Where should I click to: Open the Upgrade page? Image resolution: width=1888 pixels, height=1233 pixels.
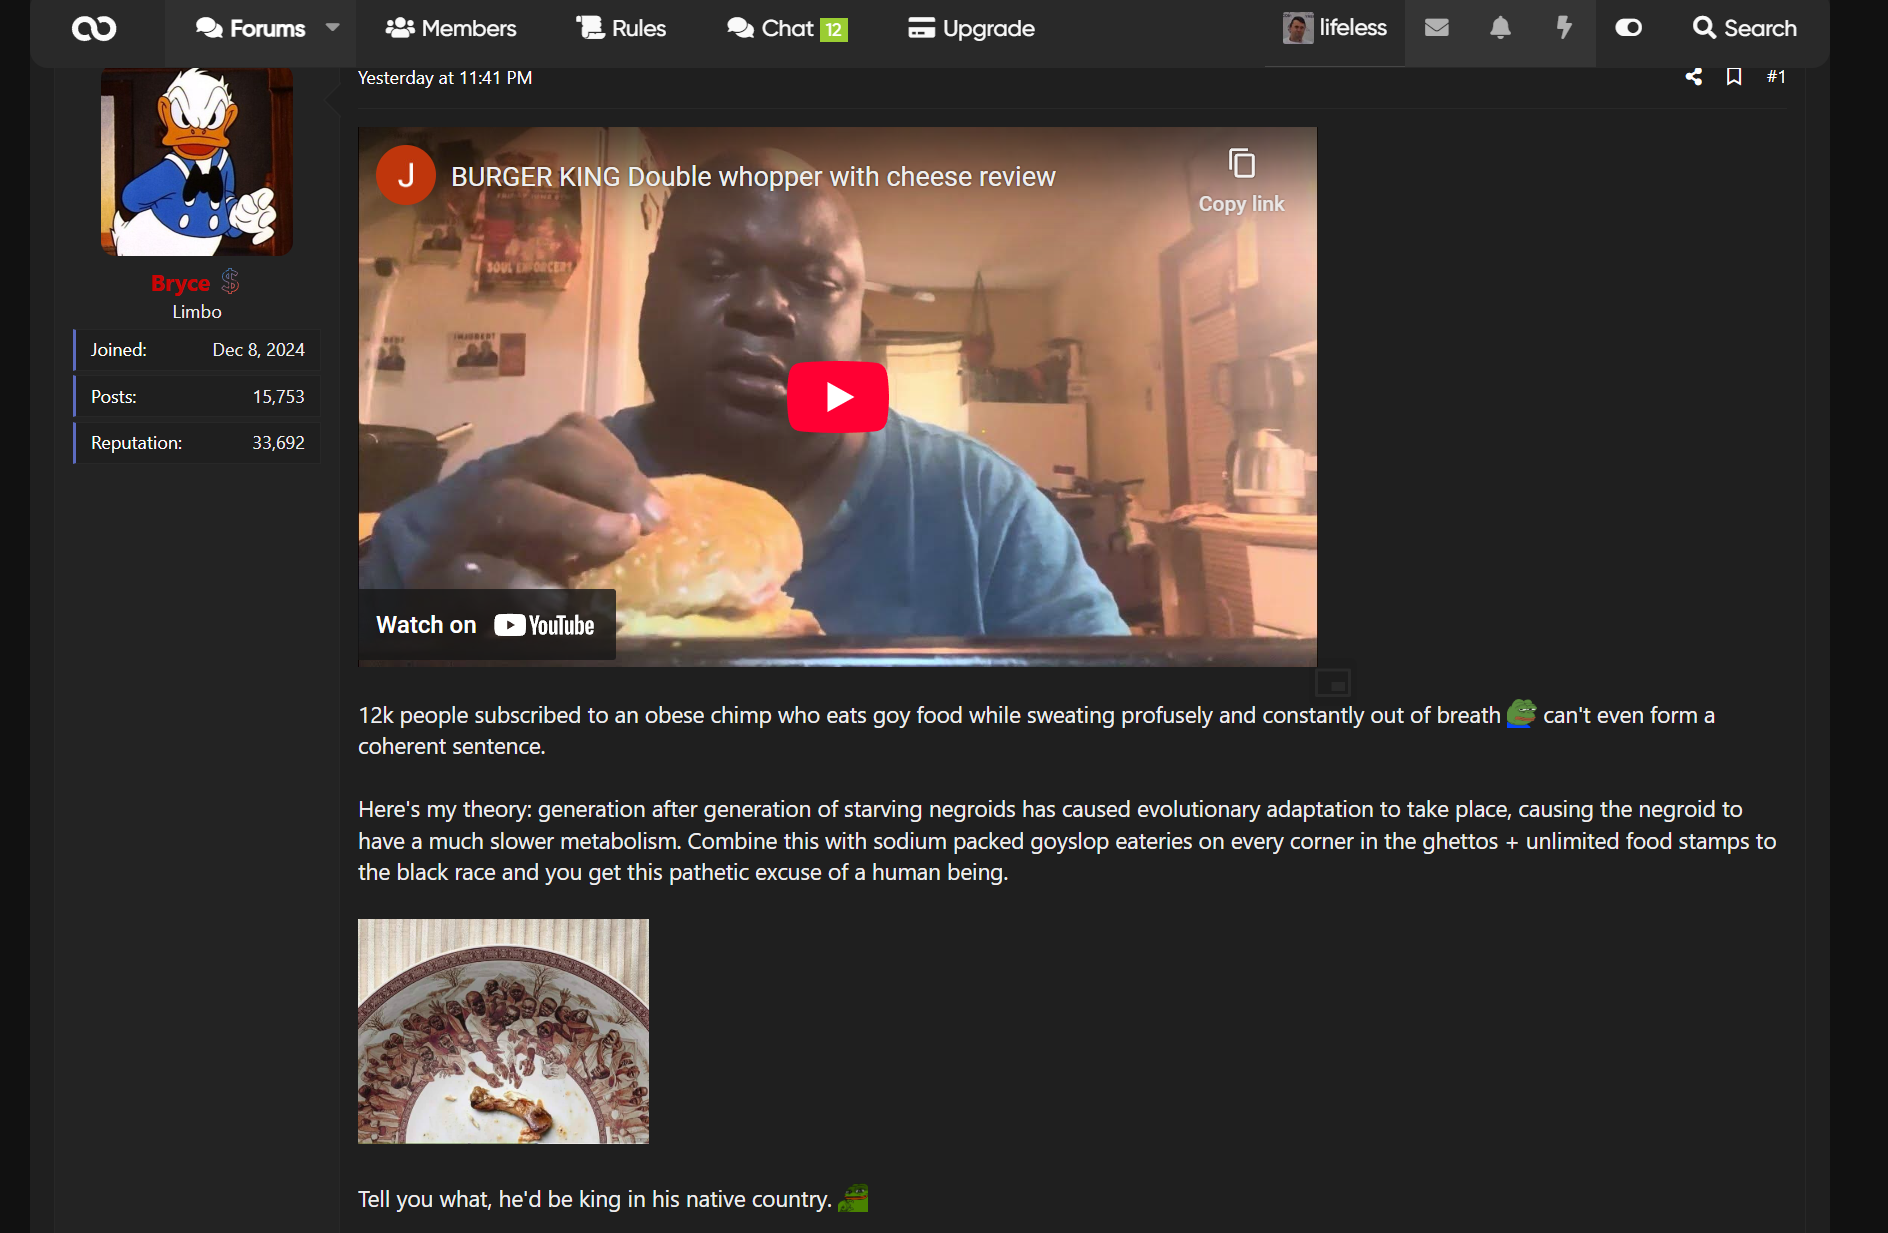tap(971, 28)
